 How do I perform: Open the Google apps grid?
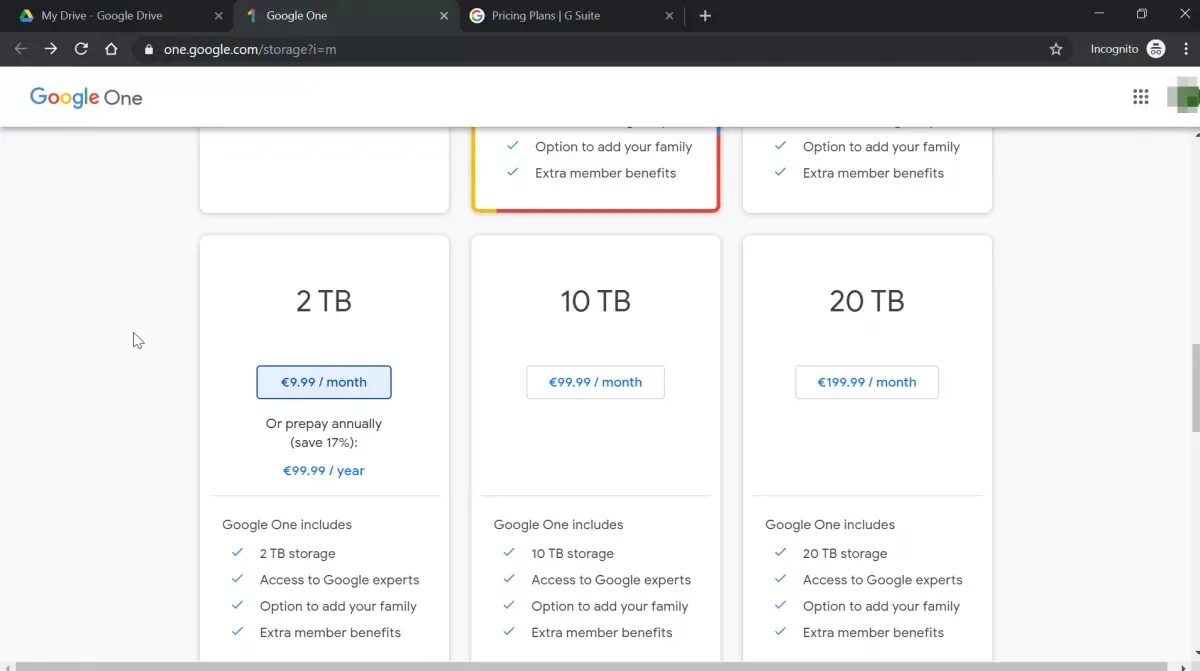pyautogui.click(x=1140, y=97)
